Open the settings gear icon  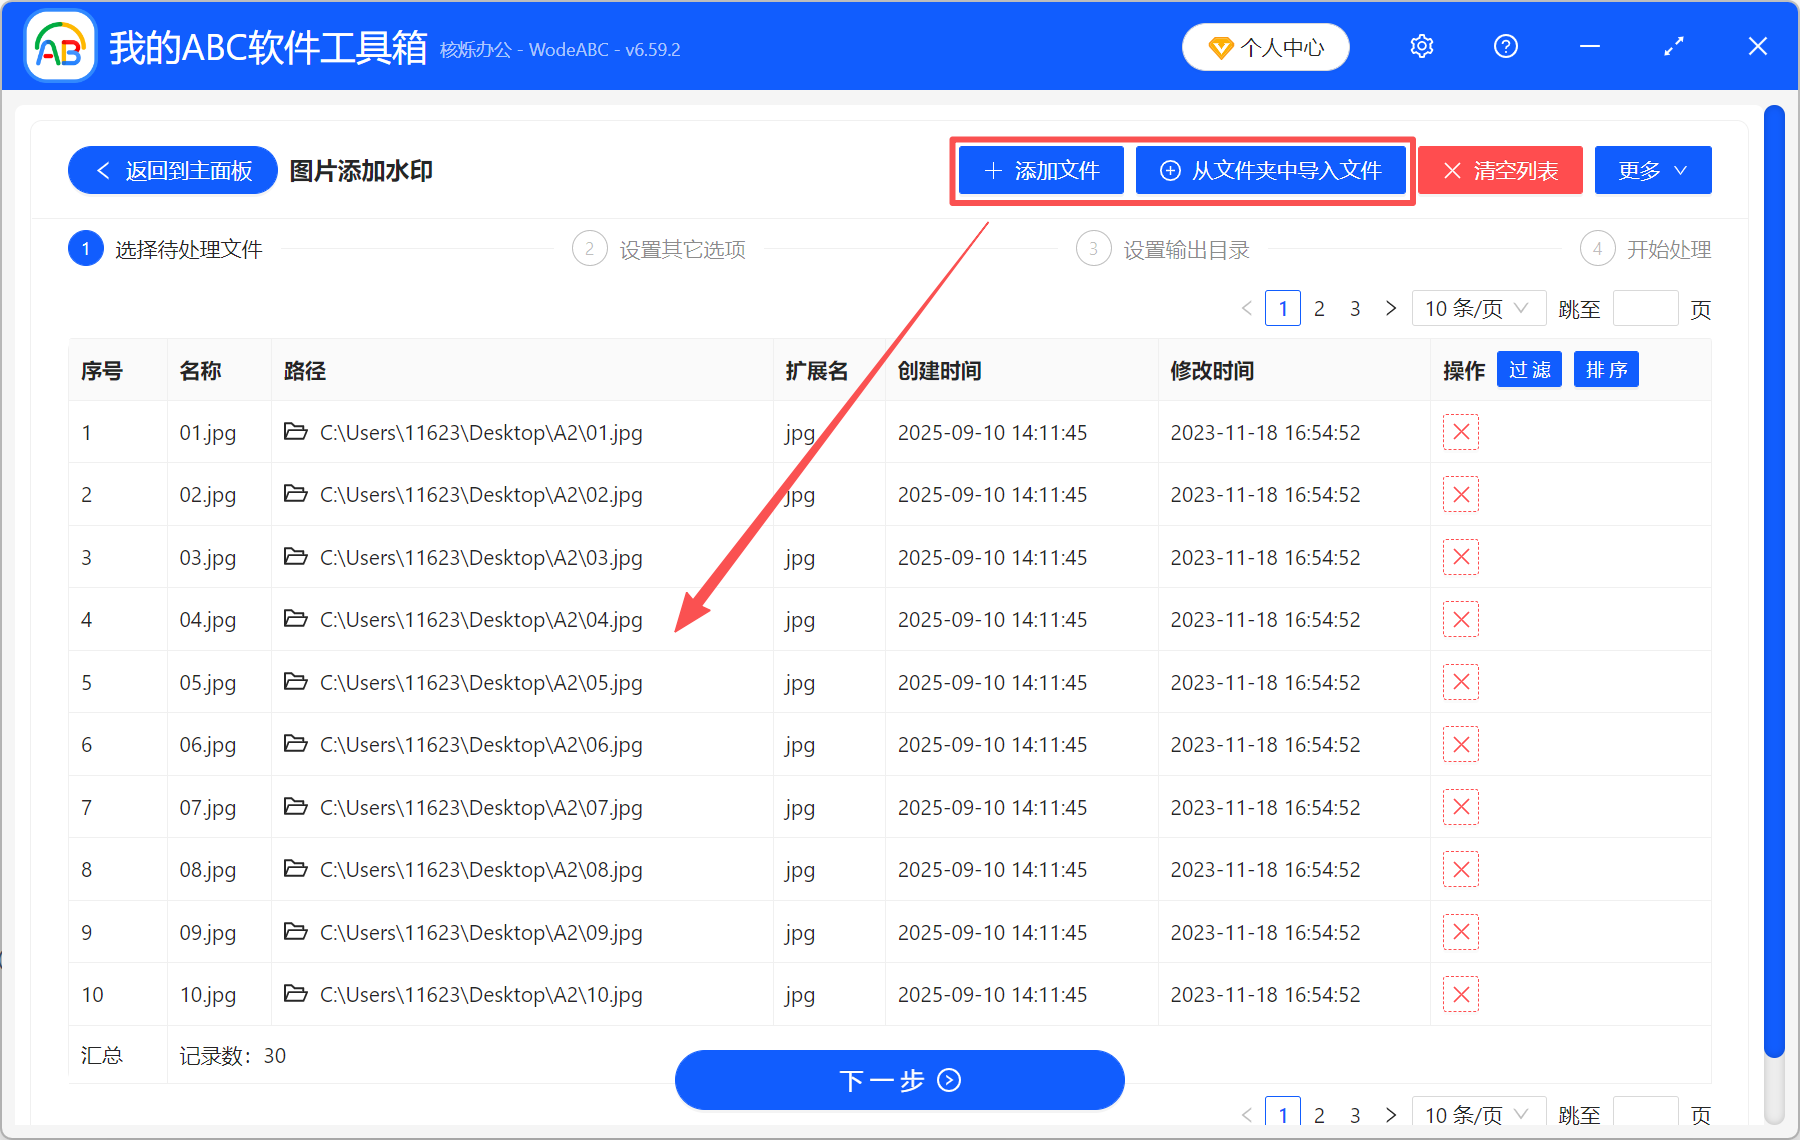pyautogui.click(x=1422, y=47)
